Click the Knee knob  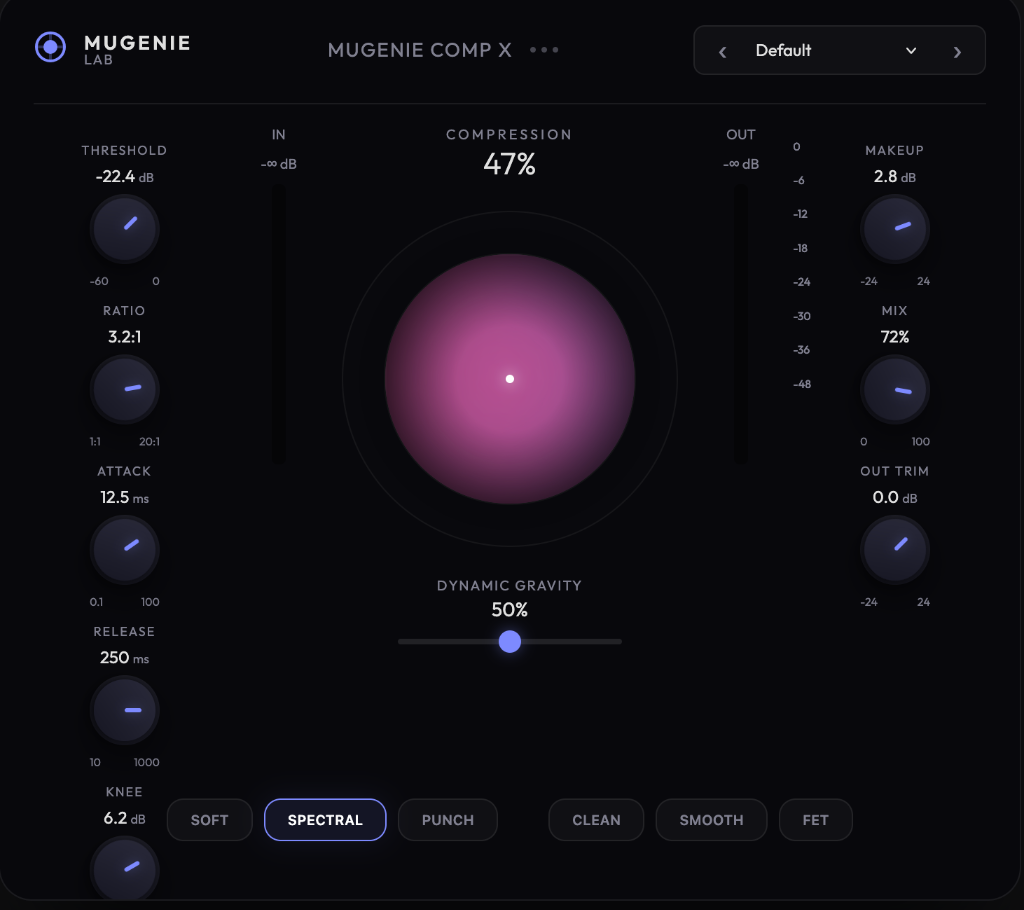coord(124,869)
